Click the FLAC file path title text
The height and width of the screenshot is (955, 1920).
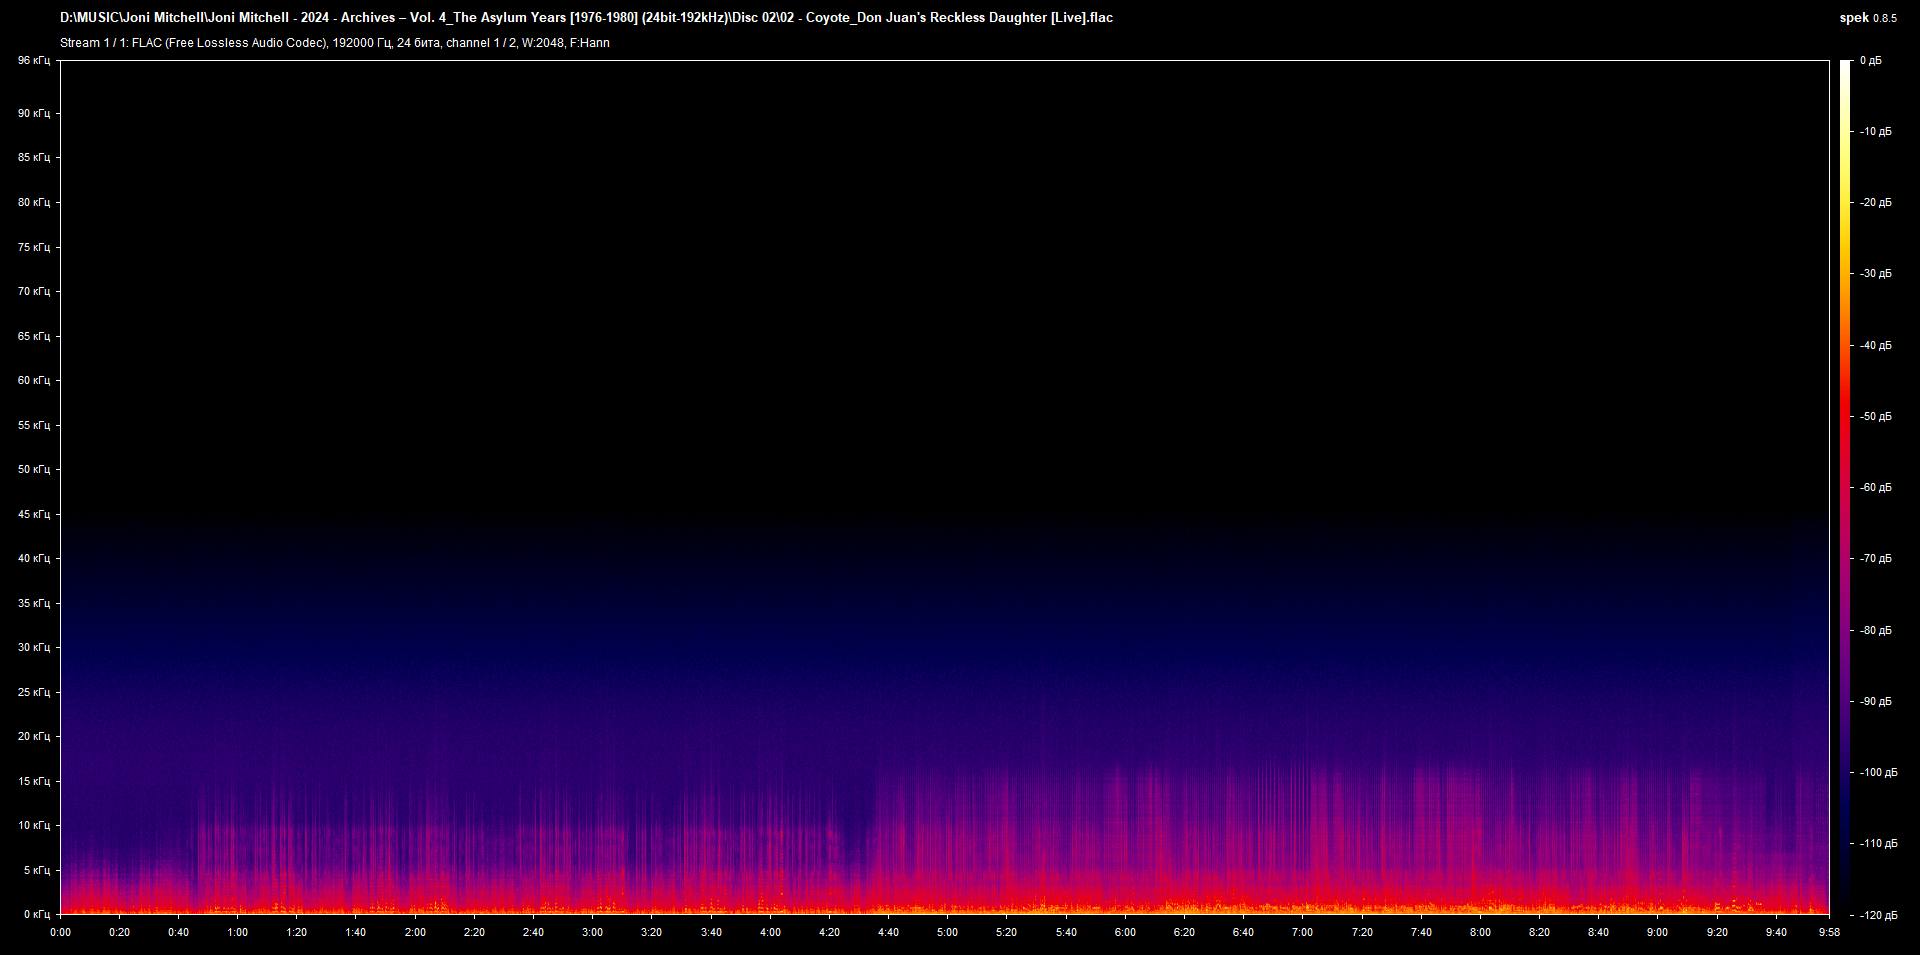(x=586, y=18)
